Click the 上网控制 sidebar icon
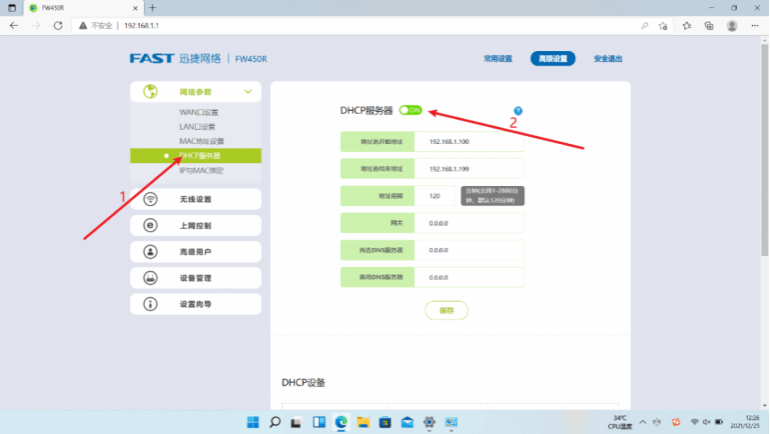The width and height of the screenshot is (770, 434). coord(151,226)
